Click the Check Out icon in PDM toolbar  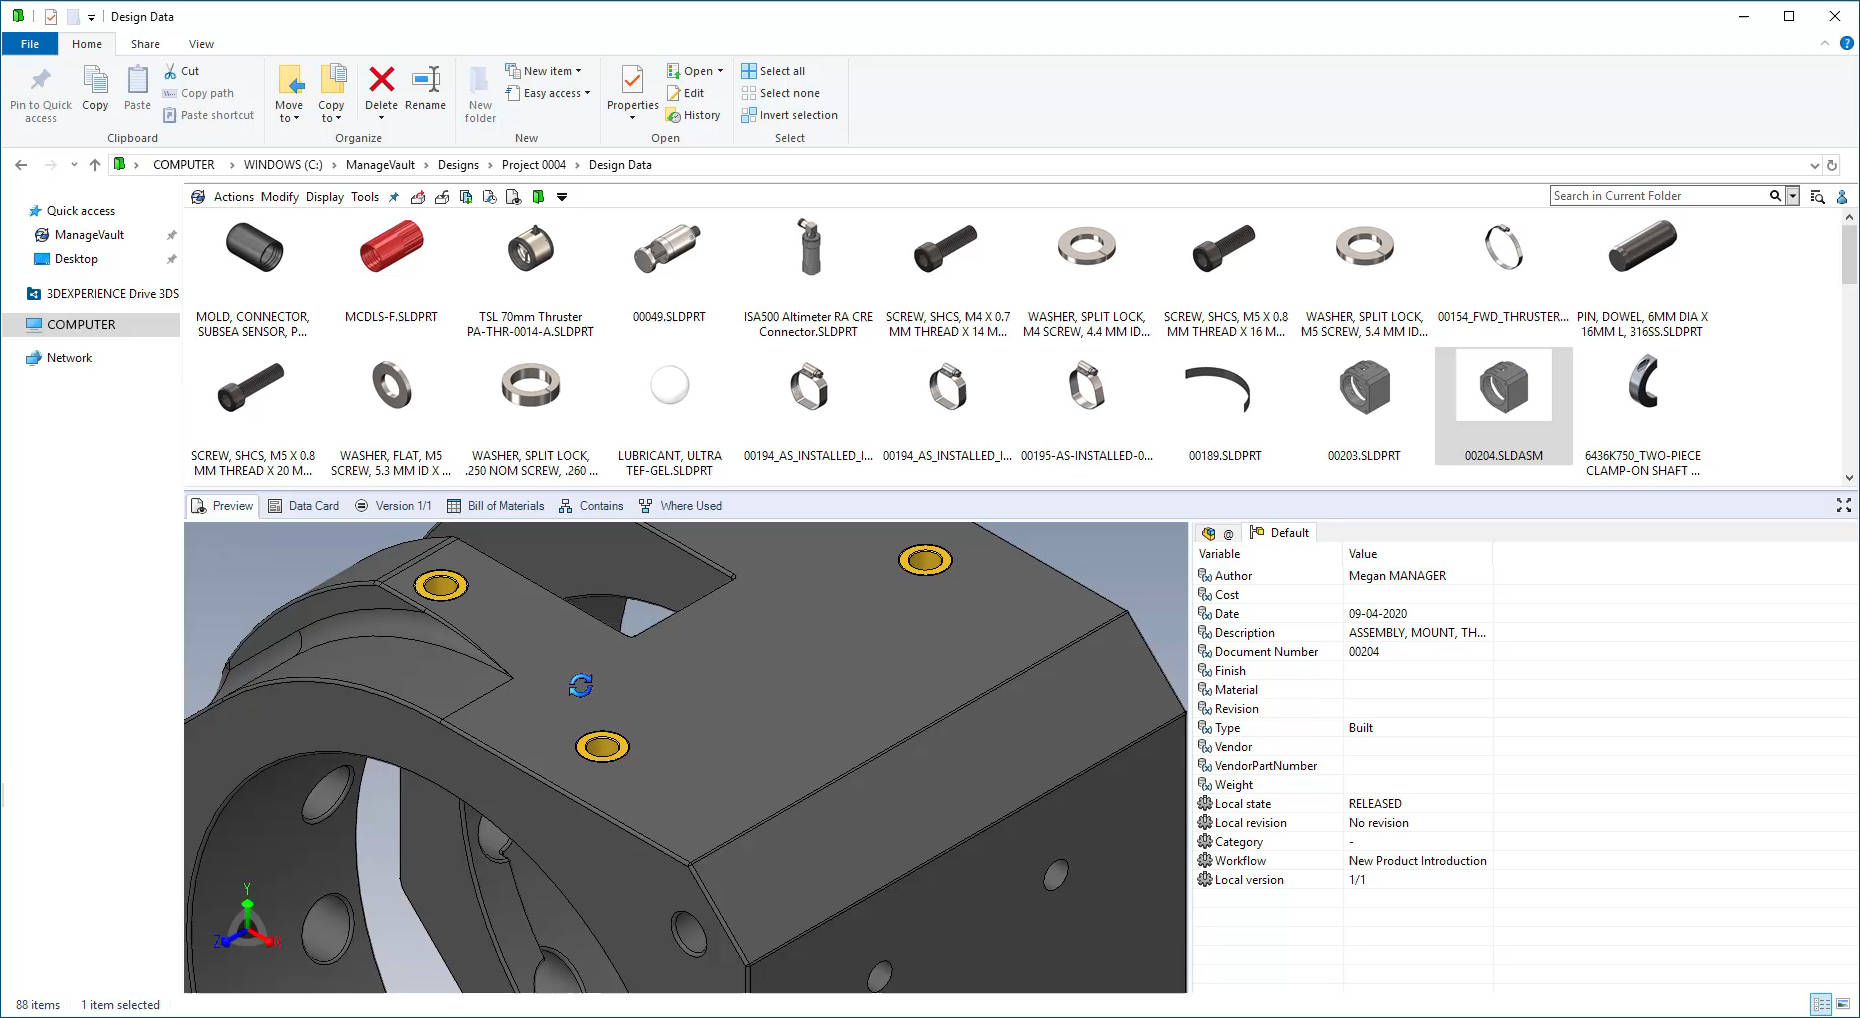(418, 197)
